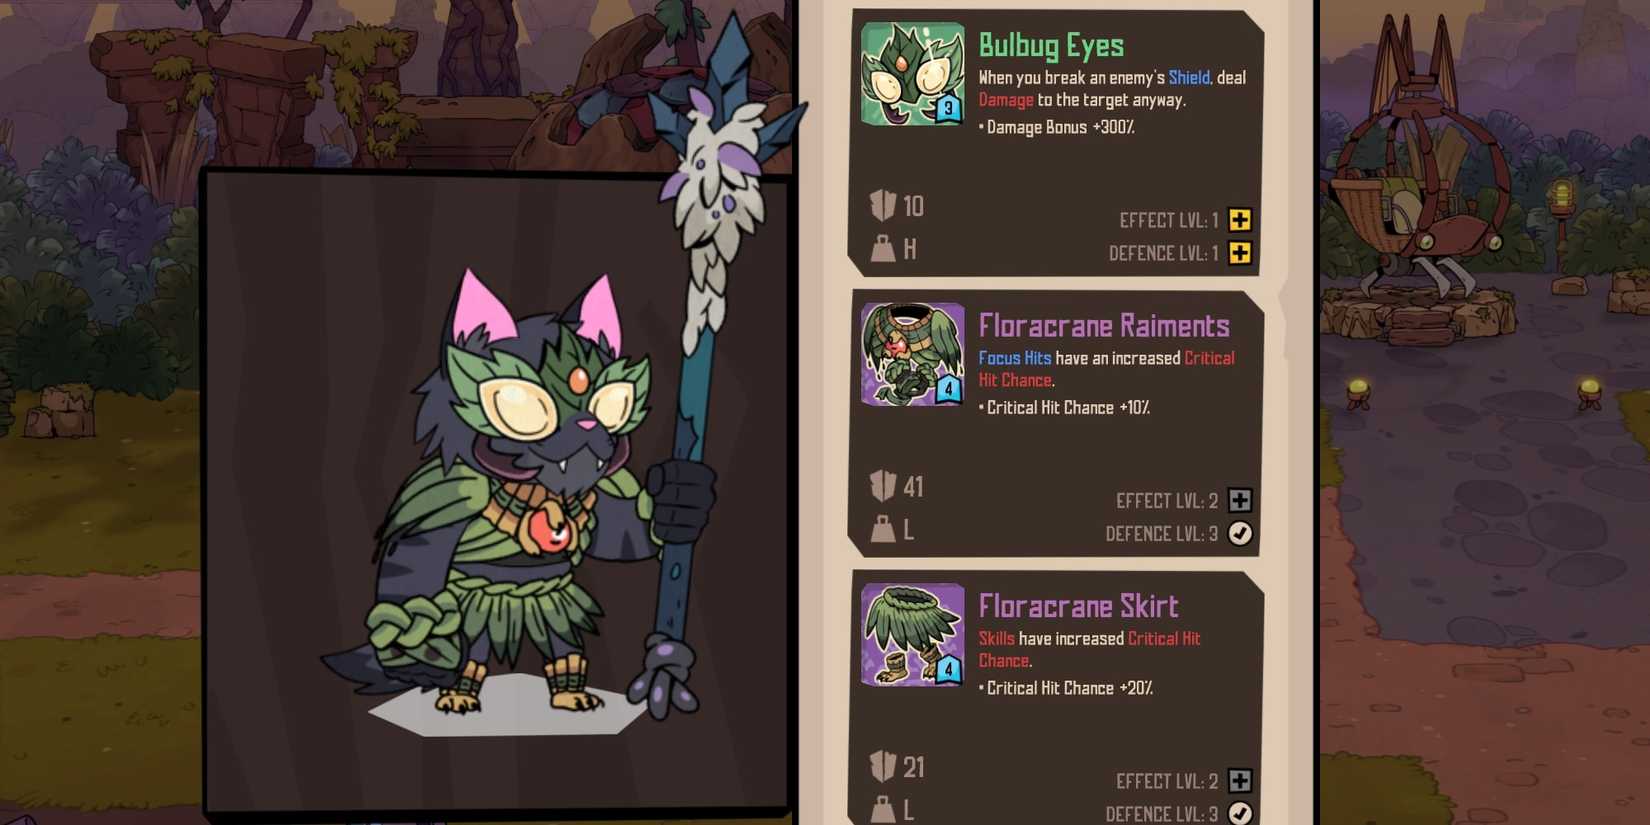The height and width of the screenshot is (825, 1650).
Task: Select the Floracrane Skirt title
Action: pos(1078,606)
